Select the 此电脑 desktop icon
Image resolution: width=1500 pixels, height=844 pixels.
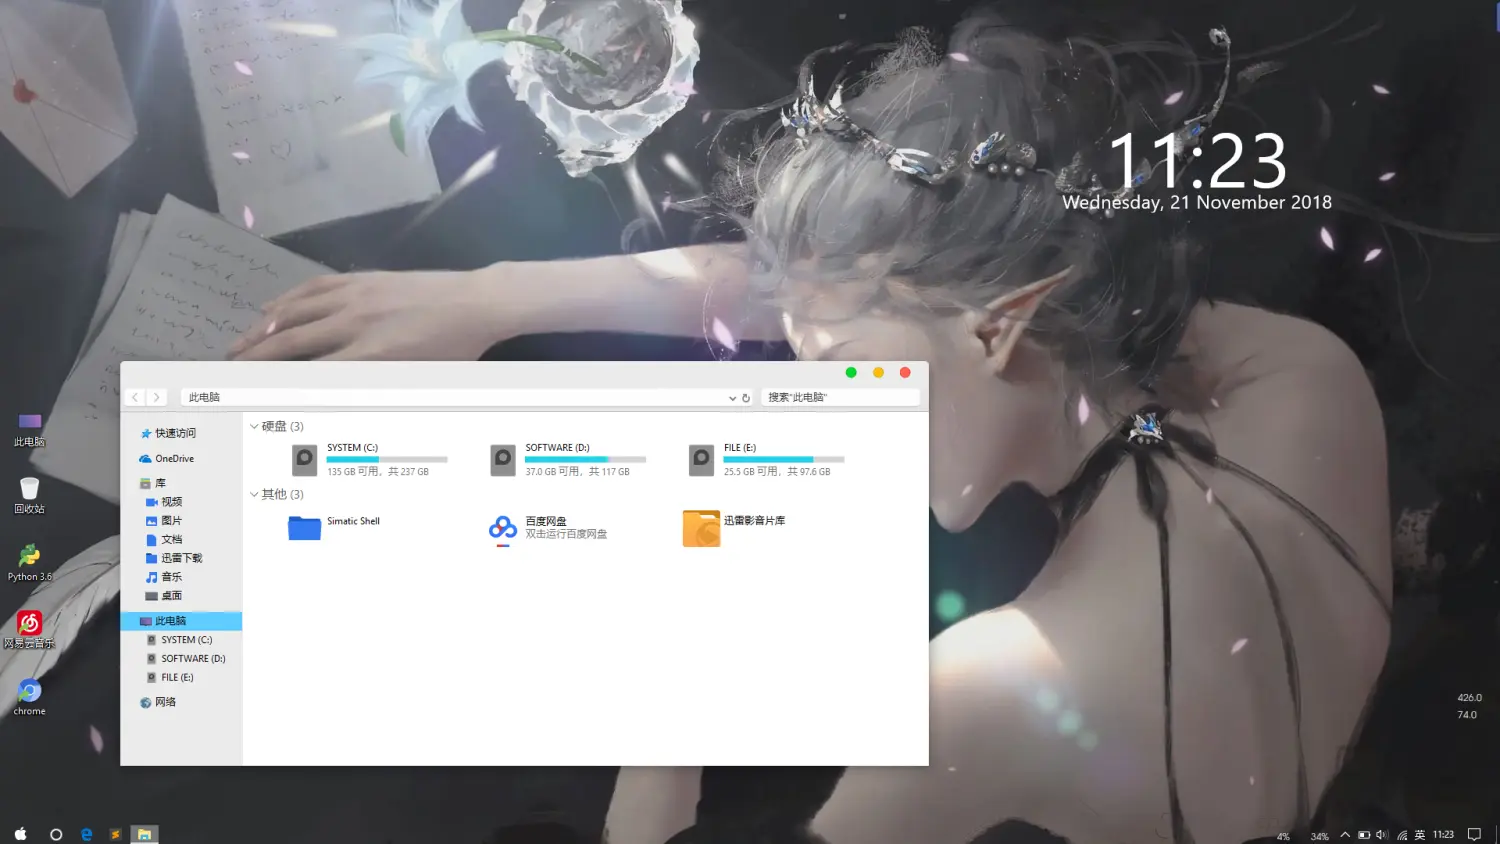pyautogui.click(x=29, y=430)
